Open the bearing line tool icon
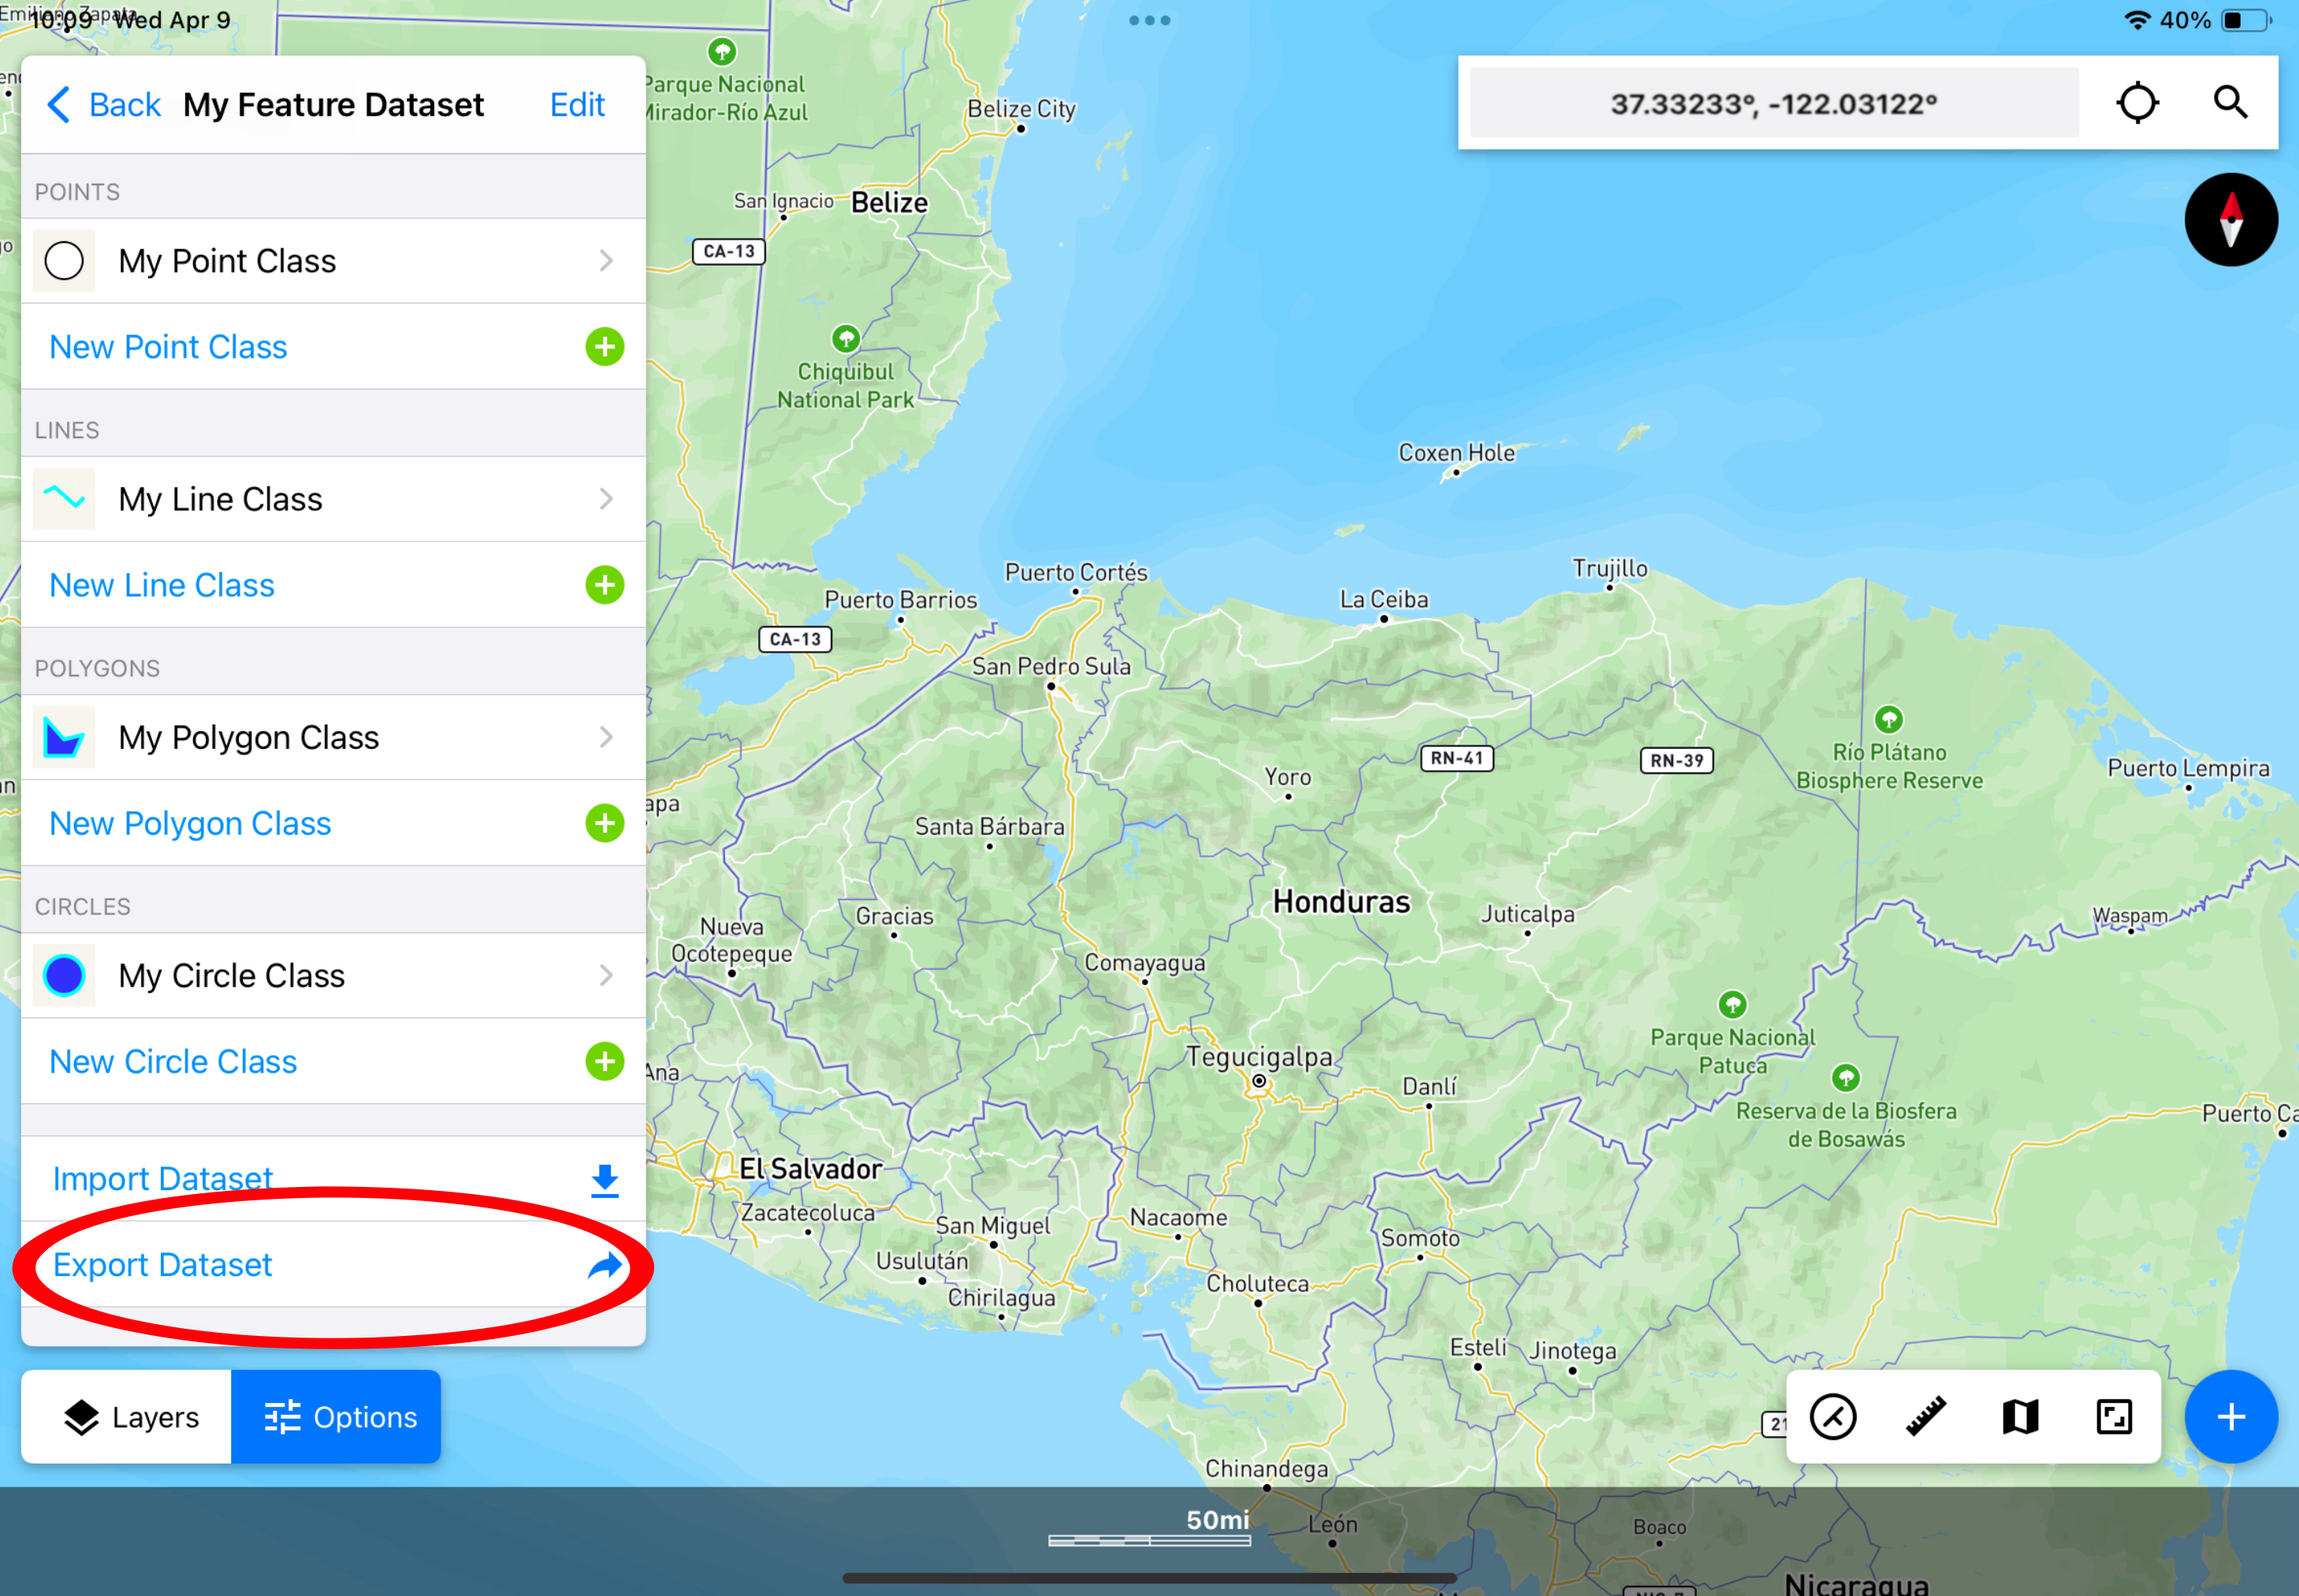Screen dimensions: 2299x1596 1832,1416
